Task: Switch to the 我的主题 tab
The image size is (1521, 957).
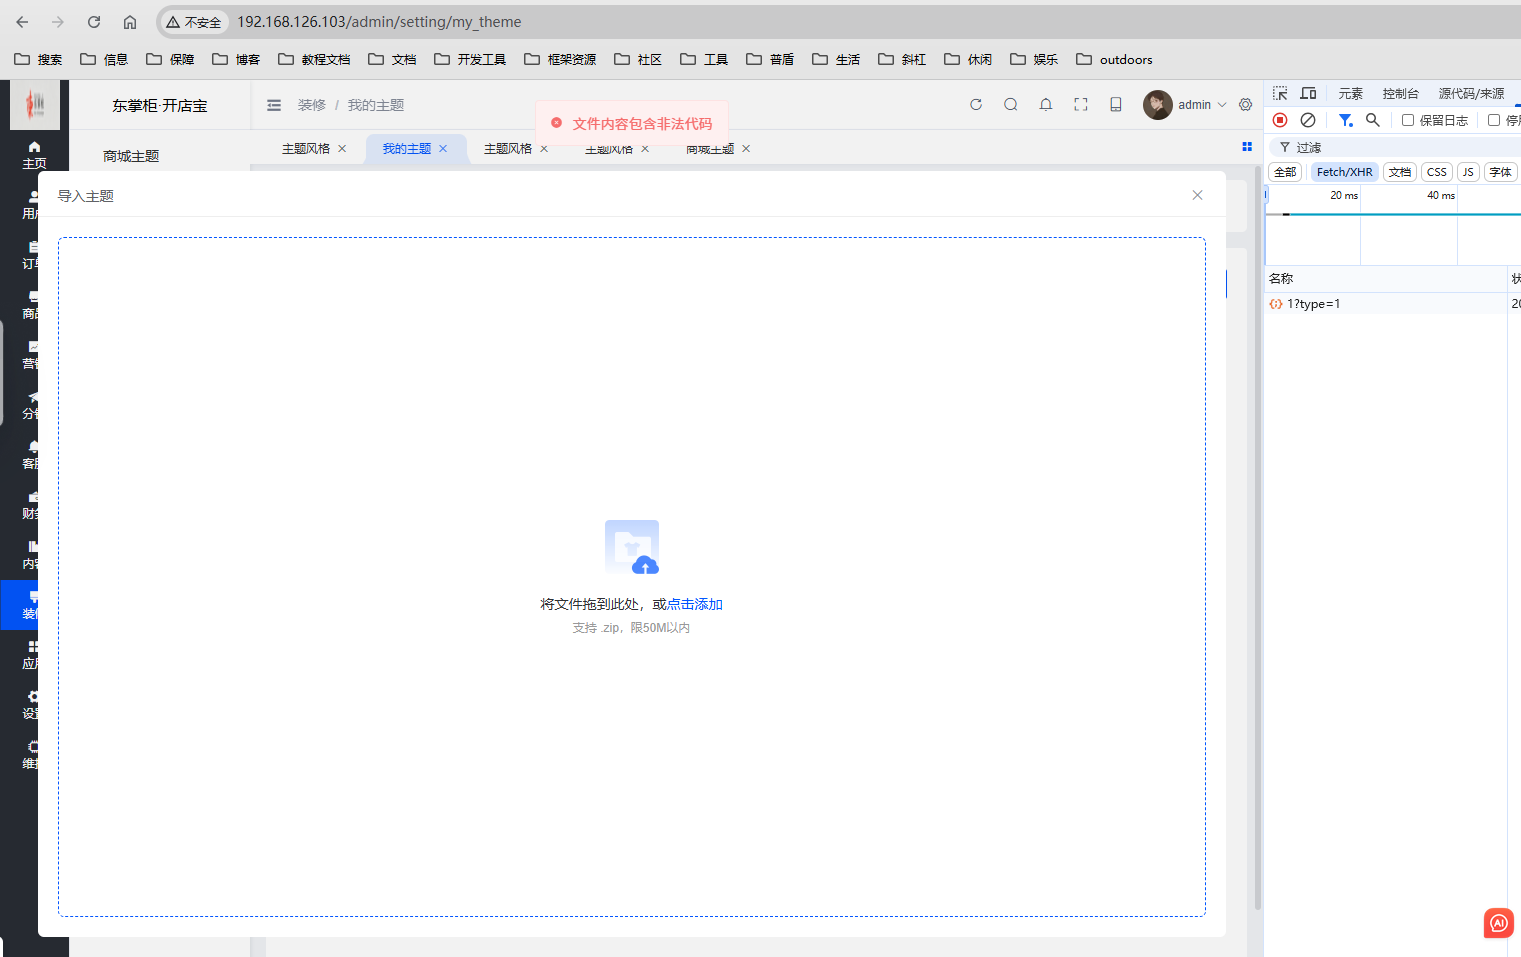Action: click(x=407, y=148)
